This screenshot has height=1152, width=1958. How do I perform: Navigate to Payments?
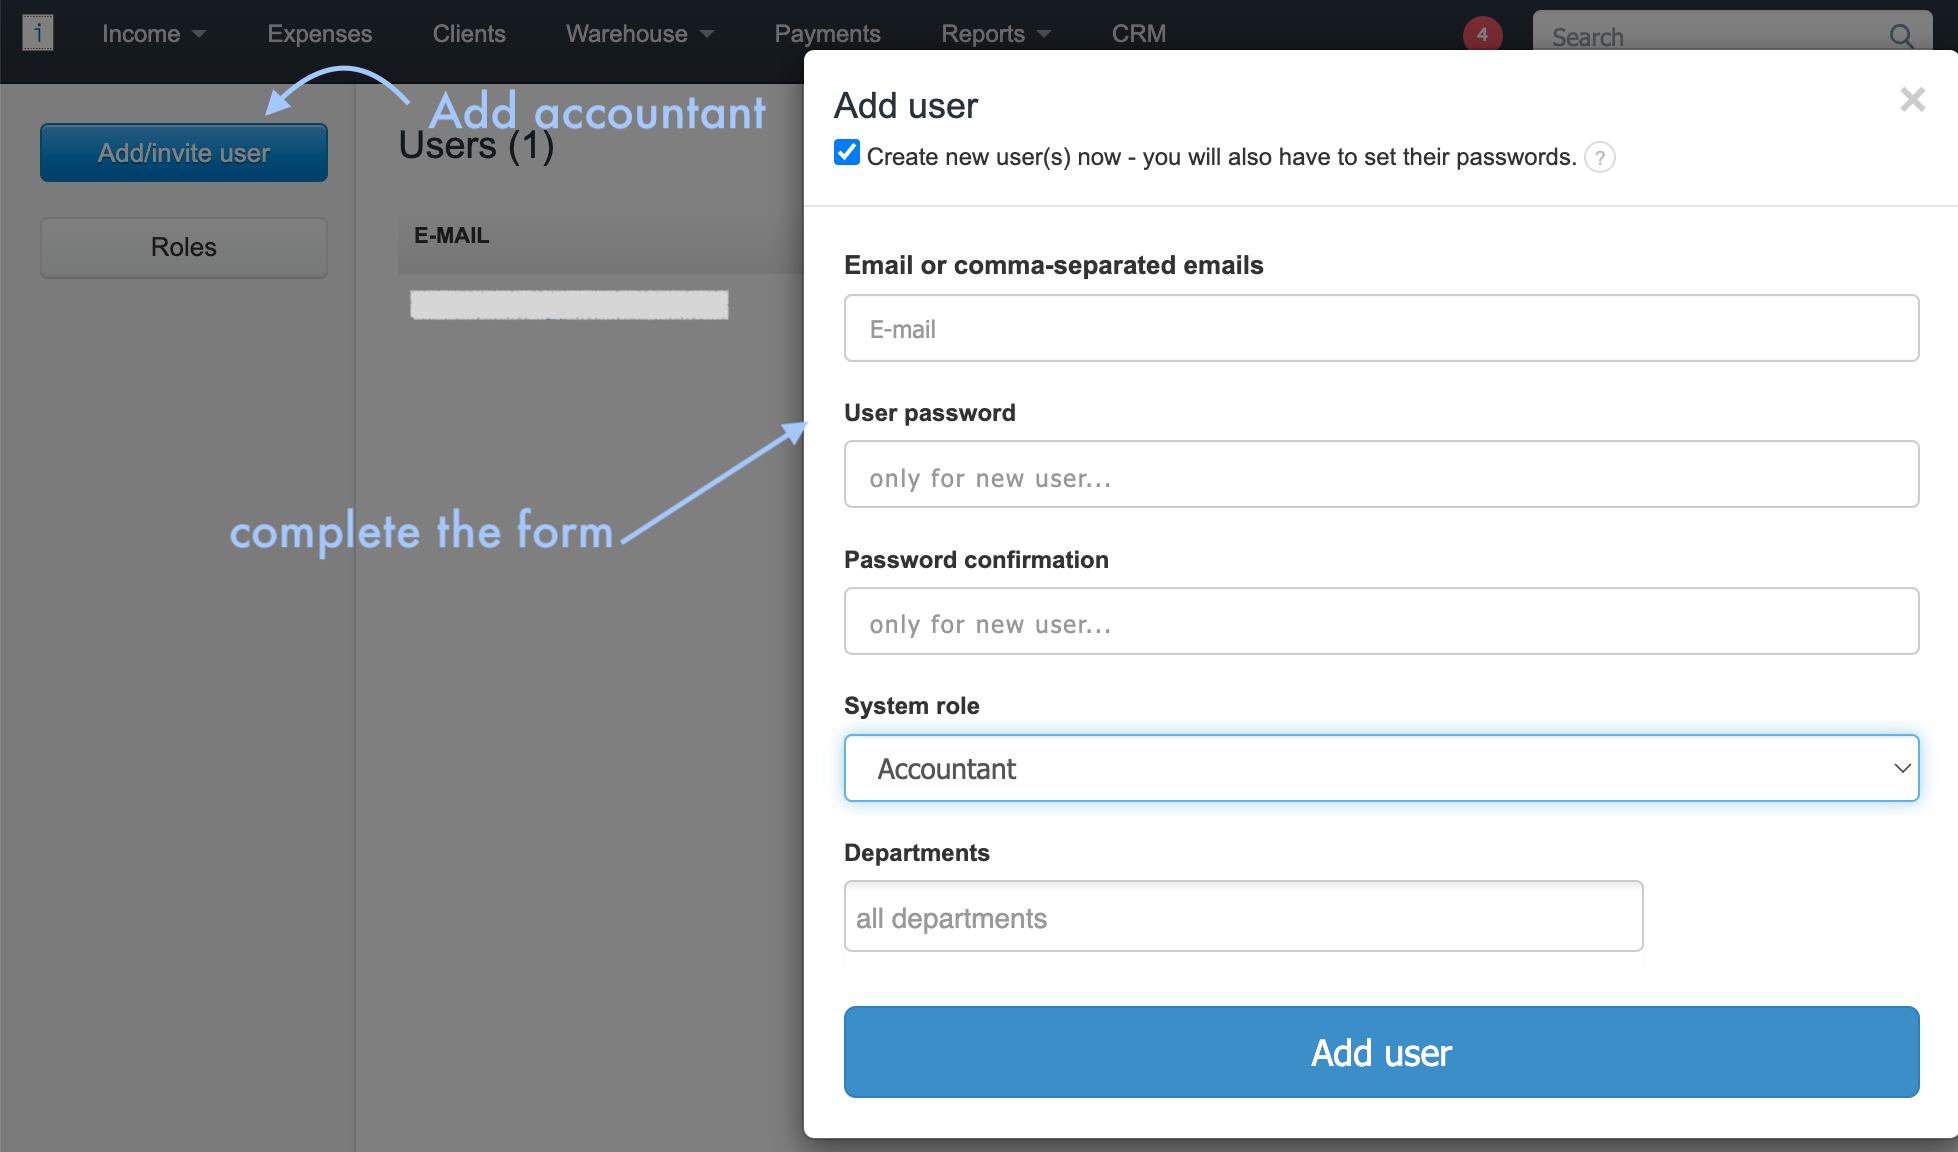coord(827,34)
